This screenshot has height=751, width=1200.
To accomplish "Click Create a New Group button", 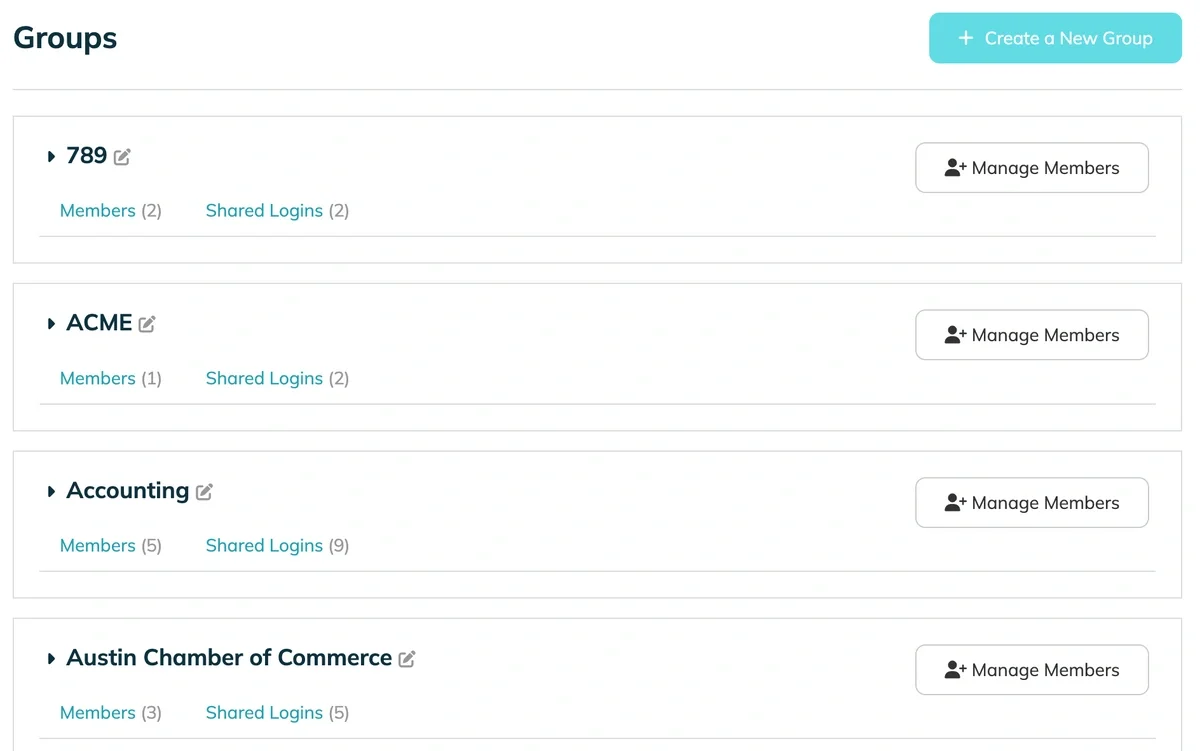I will click(1055, 38).
